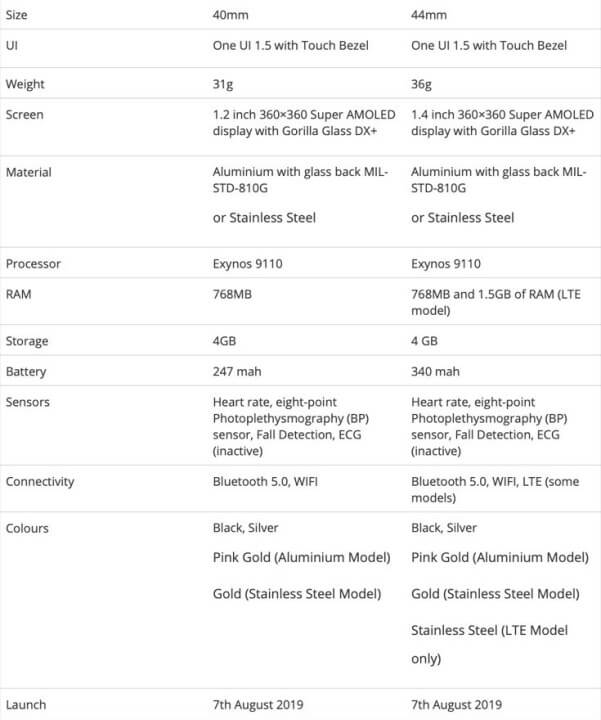Select the 340 mah battery value
The image size is (601, 720).
(x=435, y=372)
